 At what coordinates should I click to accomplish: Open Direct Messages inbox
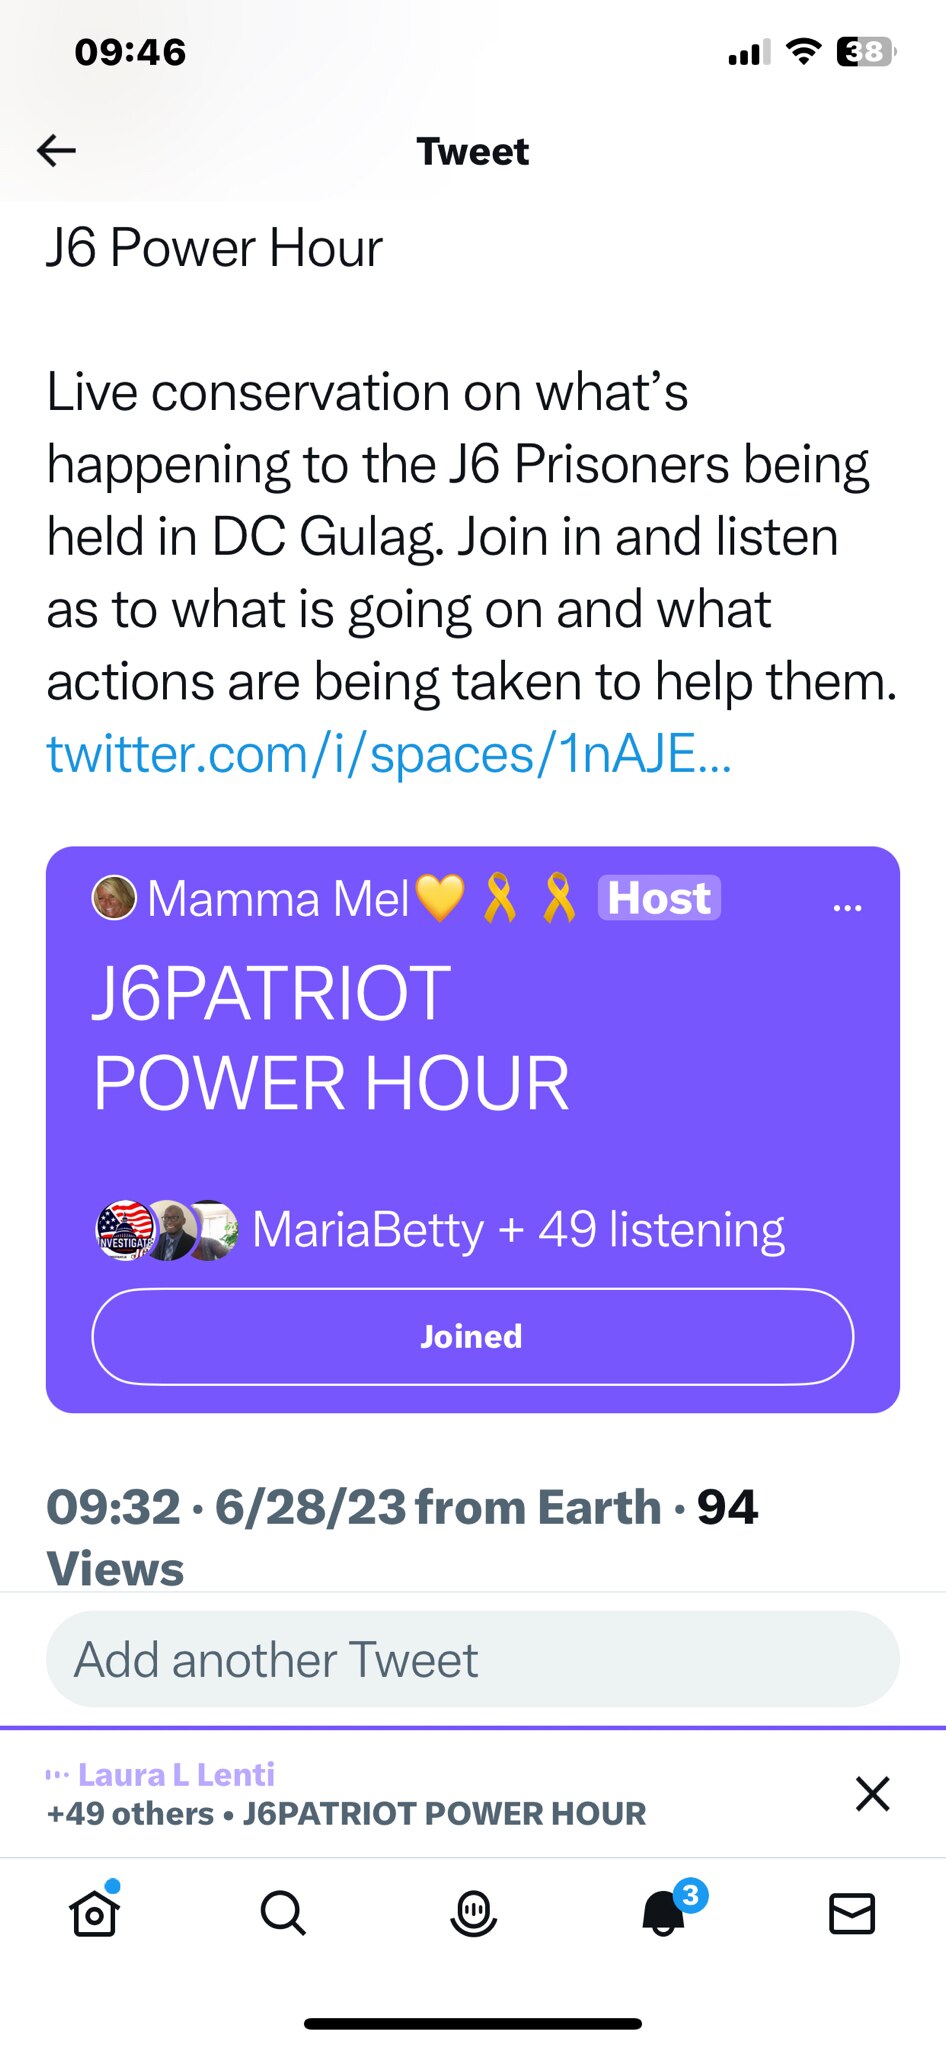pyautogui.click(x=851, y=1914)
